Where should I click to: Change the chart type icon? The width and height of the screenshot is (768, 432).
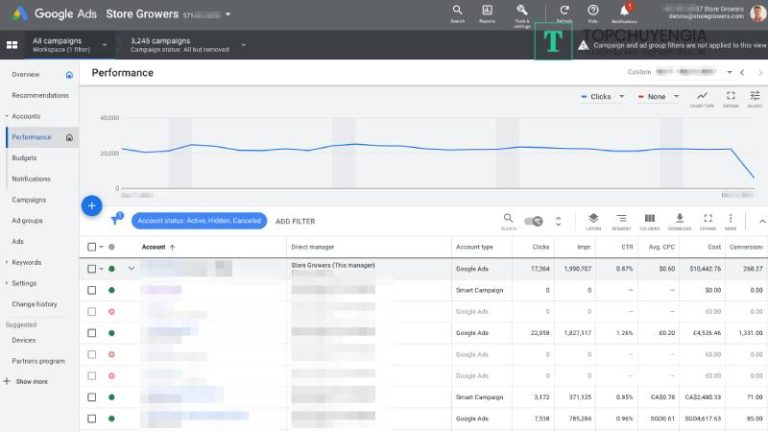[702, 97]
